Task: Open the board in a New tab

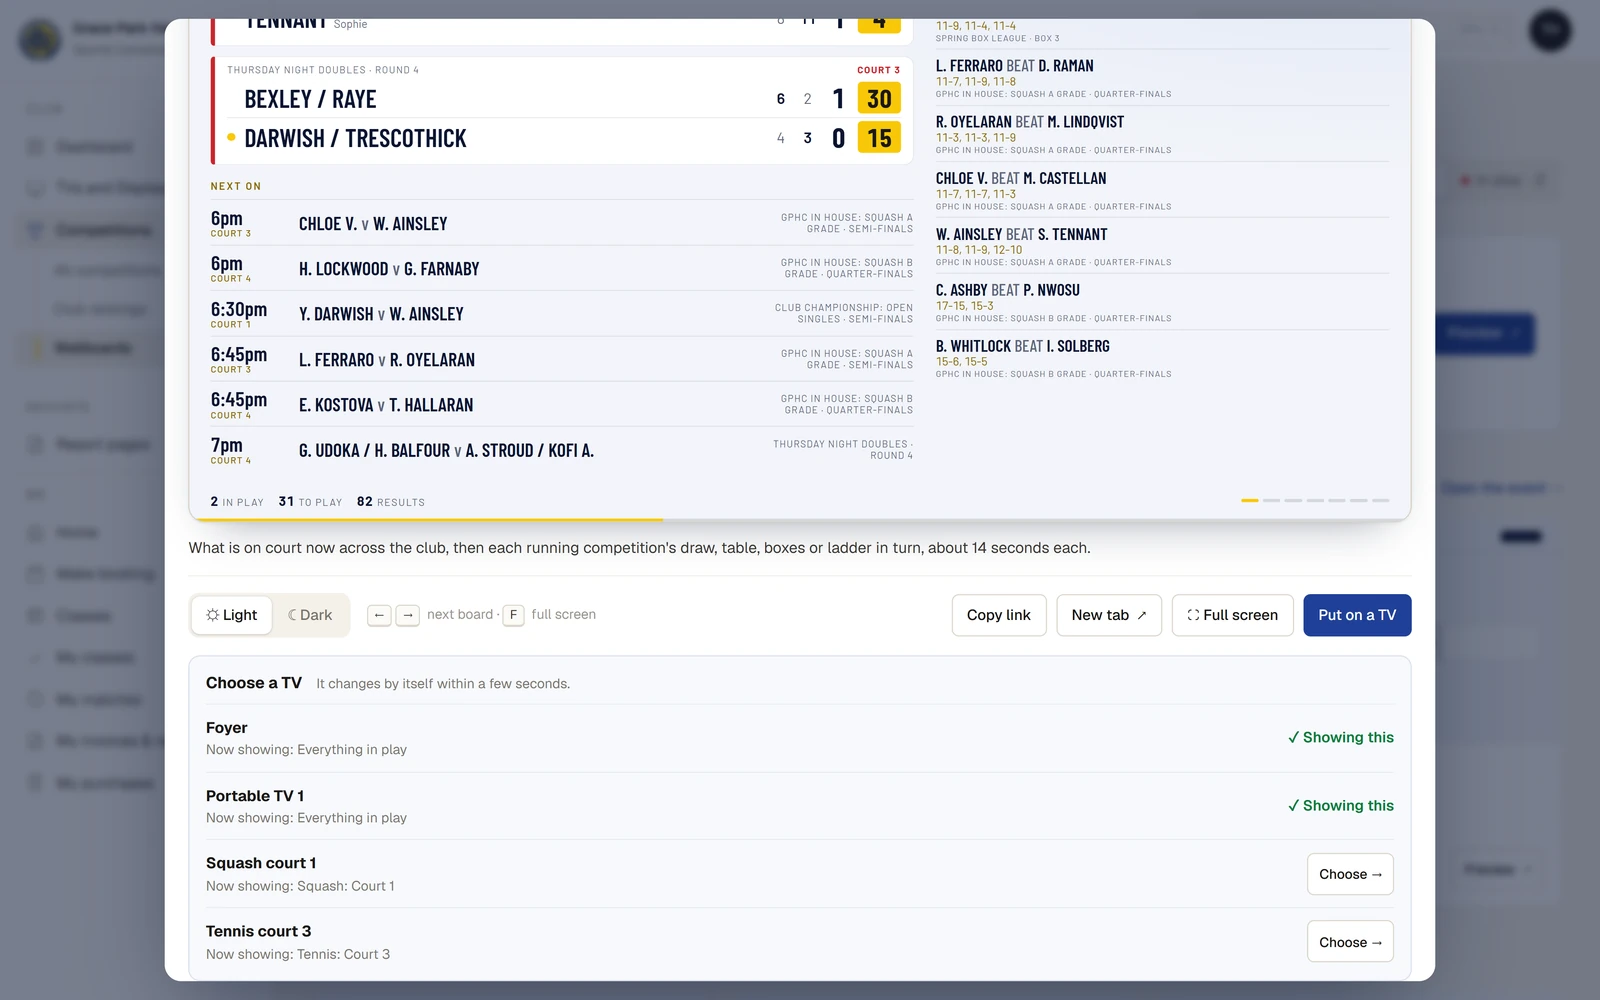Action: tap(1109, 615)
